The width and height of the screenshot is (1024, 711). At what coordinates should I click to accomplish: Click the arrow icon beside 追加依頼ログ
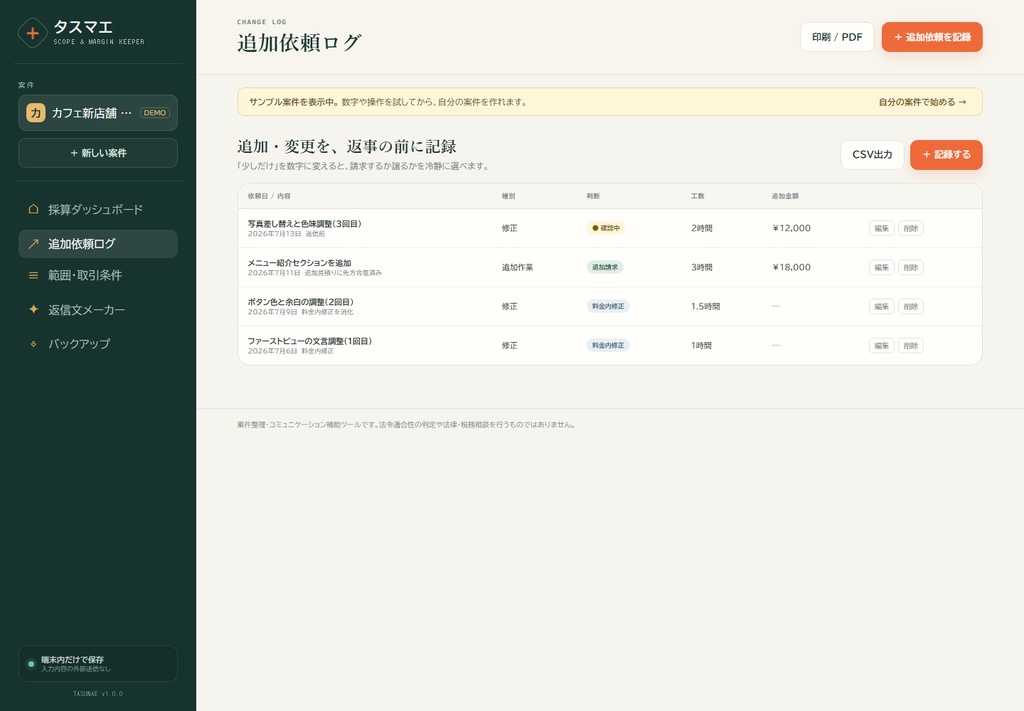click(x=33, y=244)
